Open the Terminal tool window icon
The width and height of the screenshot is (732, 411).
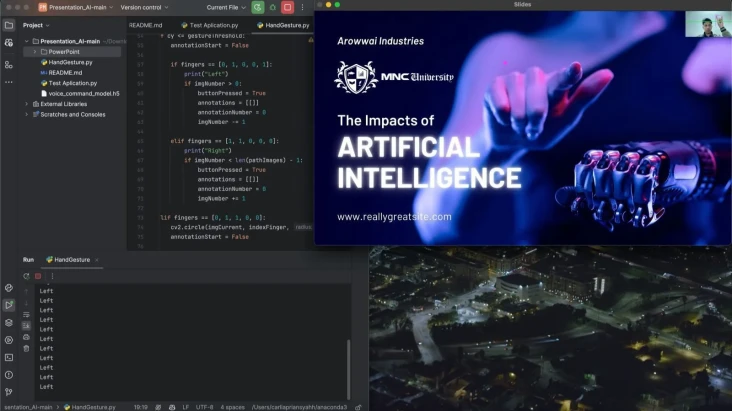point(8,357)
